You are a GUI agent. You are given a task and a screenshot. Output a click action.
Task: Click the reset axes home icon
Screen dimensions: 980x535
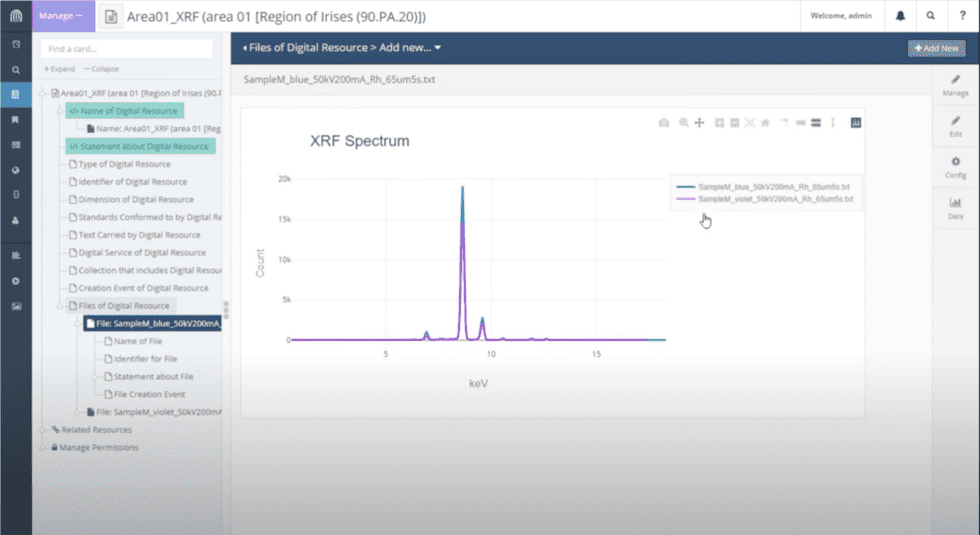pos(765,122)
